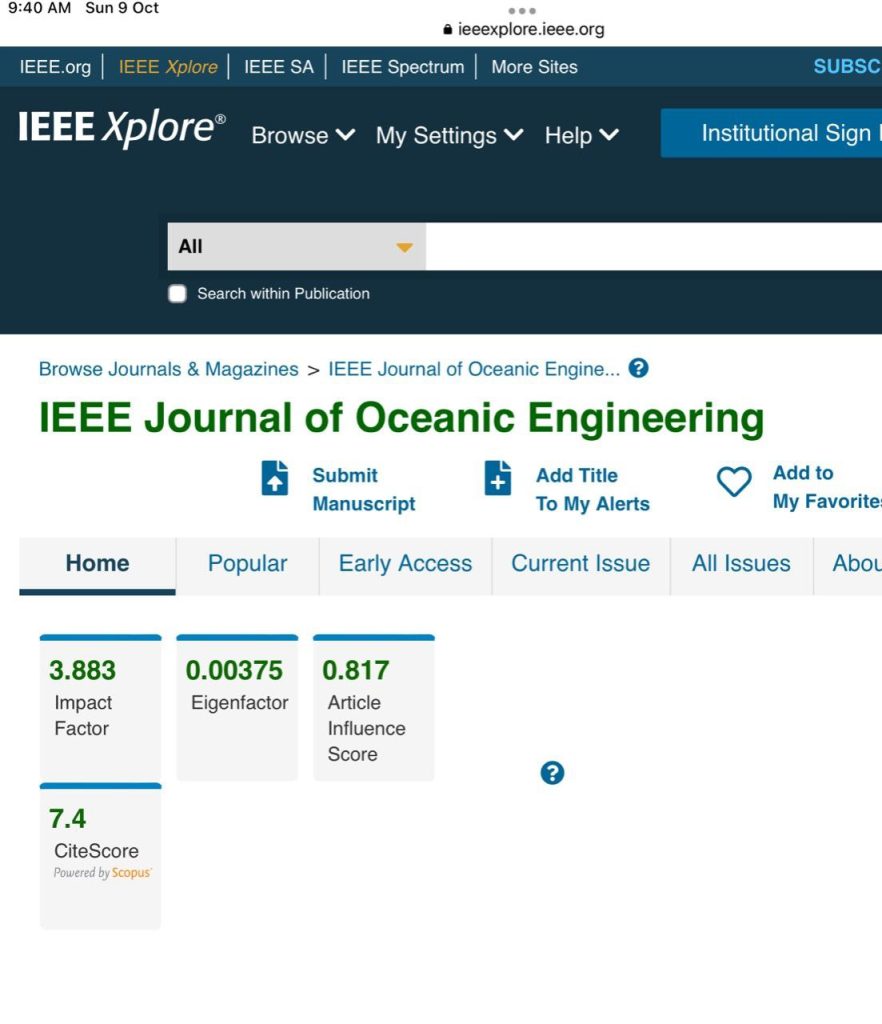The width and height of the screenshot is (882, 1024).
Task: Click the 3.883 Impact Factor card
Action: [x=101, y=707]
